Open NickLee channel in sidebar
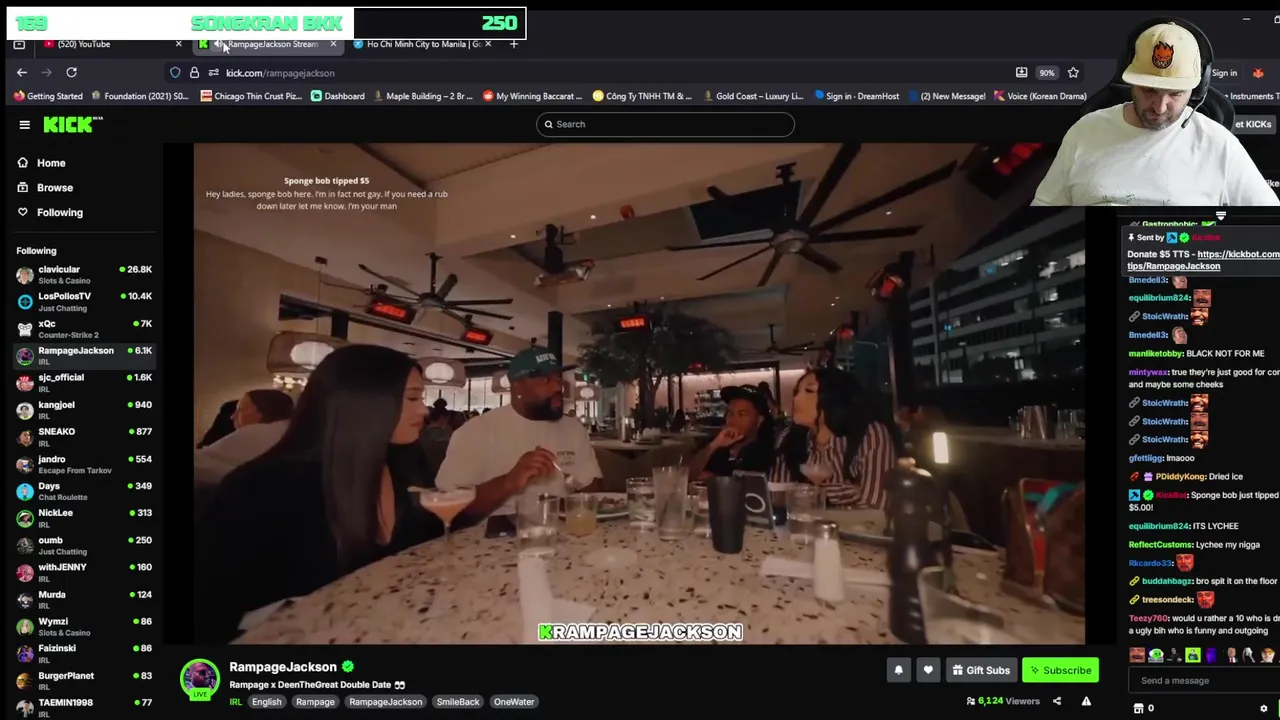1280x720 pixels. (x=84, y=517)
